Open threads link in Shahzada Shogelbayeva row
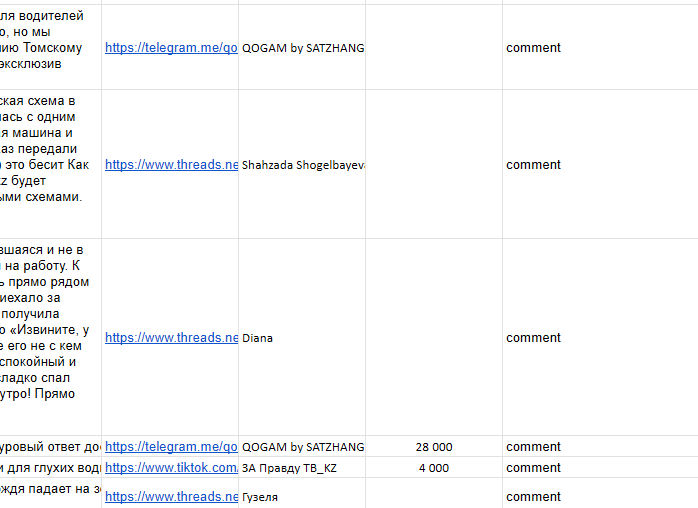The image size is (698, 508). click(171, 165)
